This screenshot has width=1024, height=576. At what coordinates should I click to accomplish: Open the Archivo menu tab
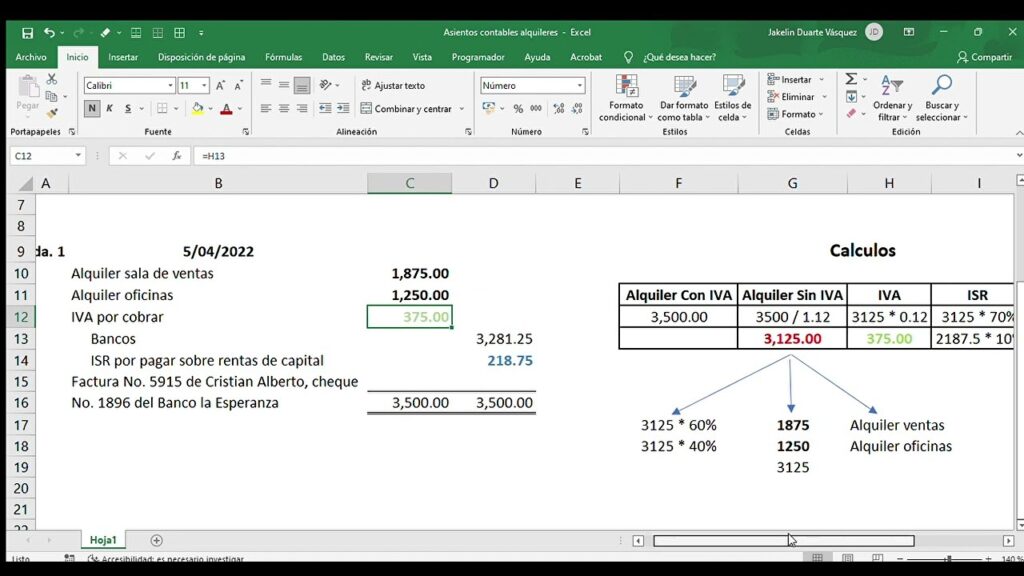31,57
